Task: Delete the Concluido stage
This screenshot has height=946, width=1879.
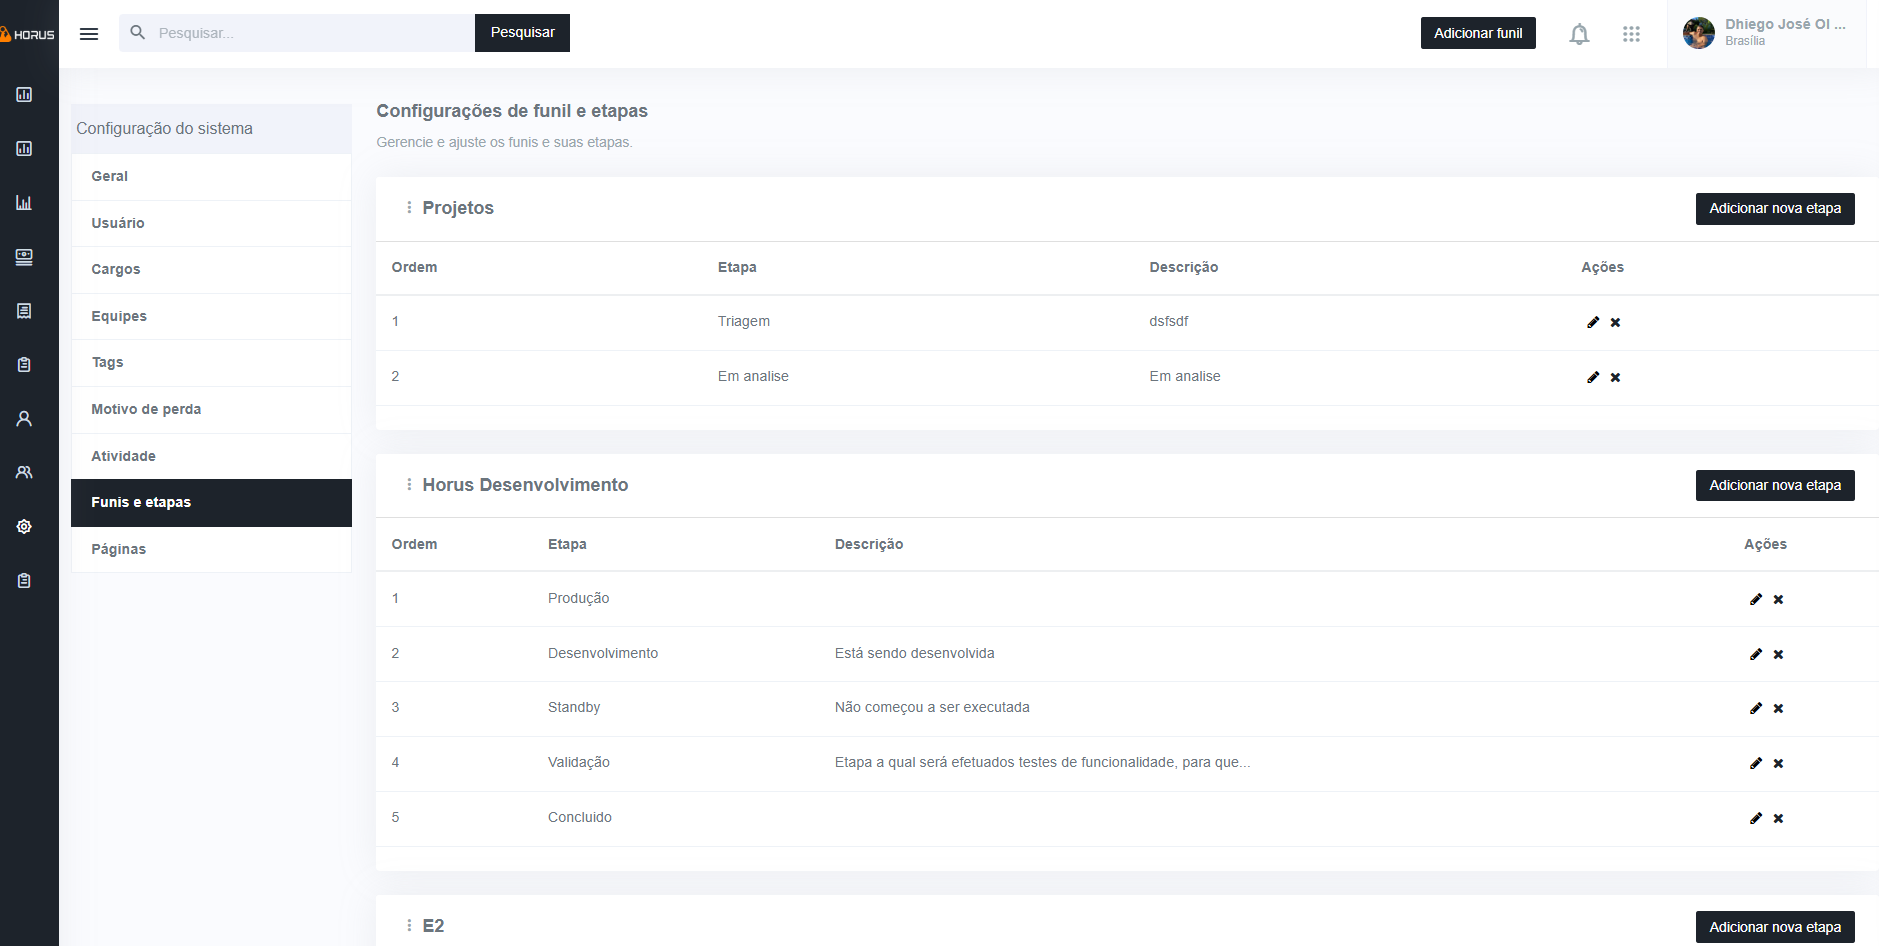Action: (1778, 818)
